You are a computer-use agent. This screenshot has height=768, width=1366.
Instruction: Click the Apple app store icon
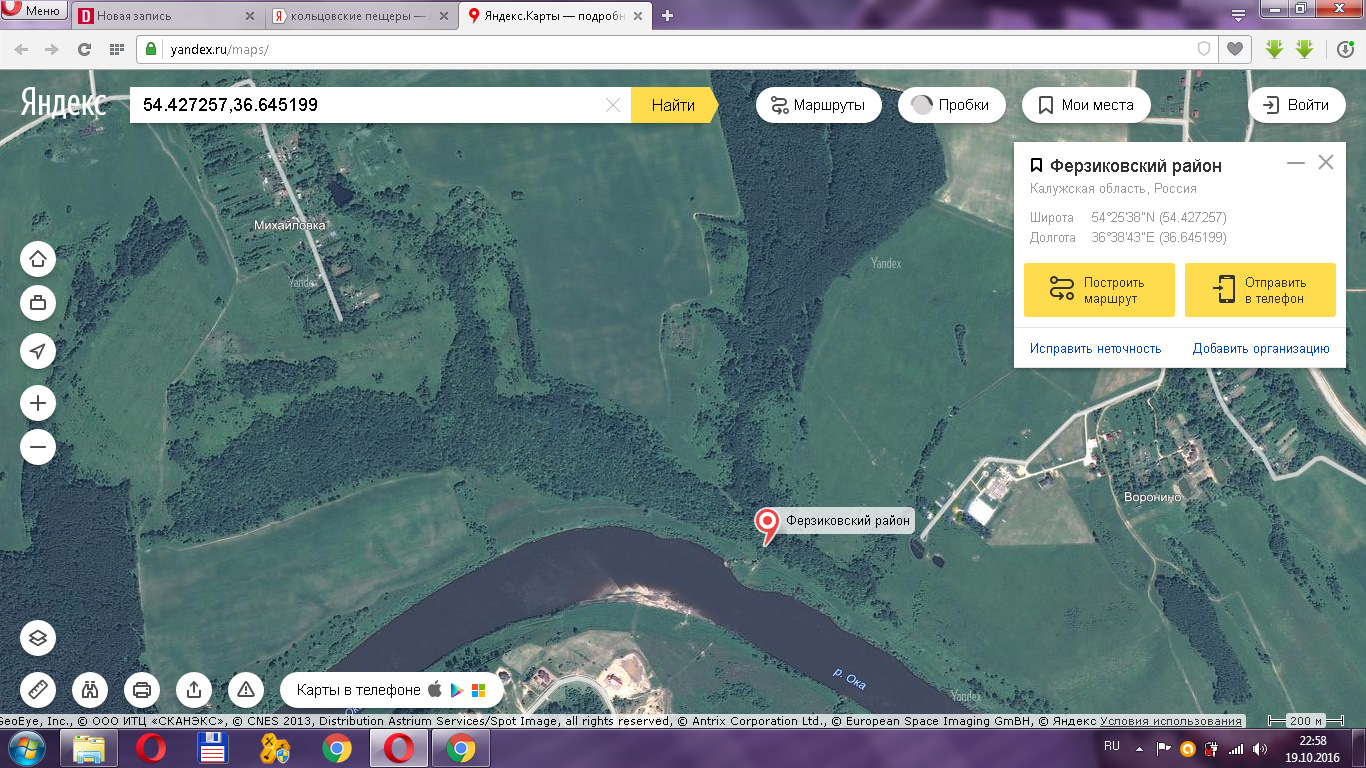[x=435, y=690]
